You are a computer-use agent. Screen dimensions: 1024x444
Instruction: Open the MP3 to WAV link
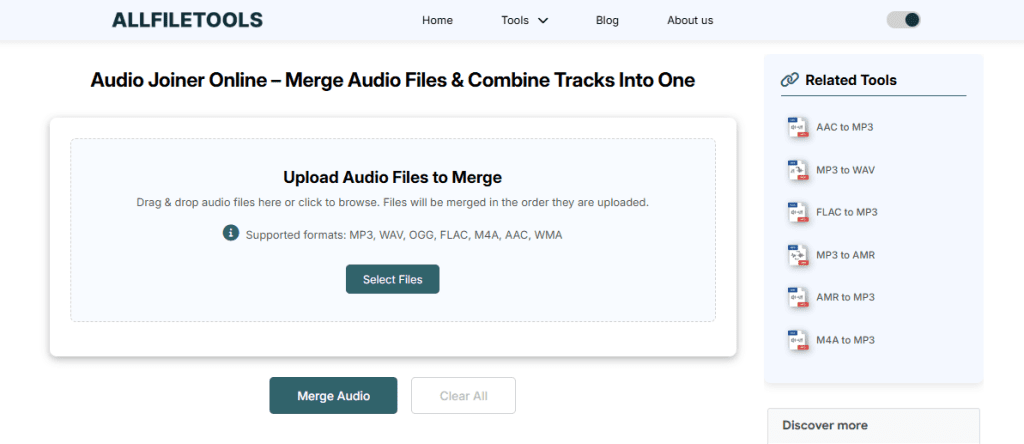point(845,170)
